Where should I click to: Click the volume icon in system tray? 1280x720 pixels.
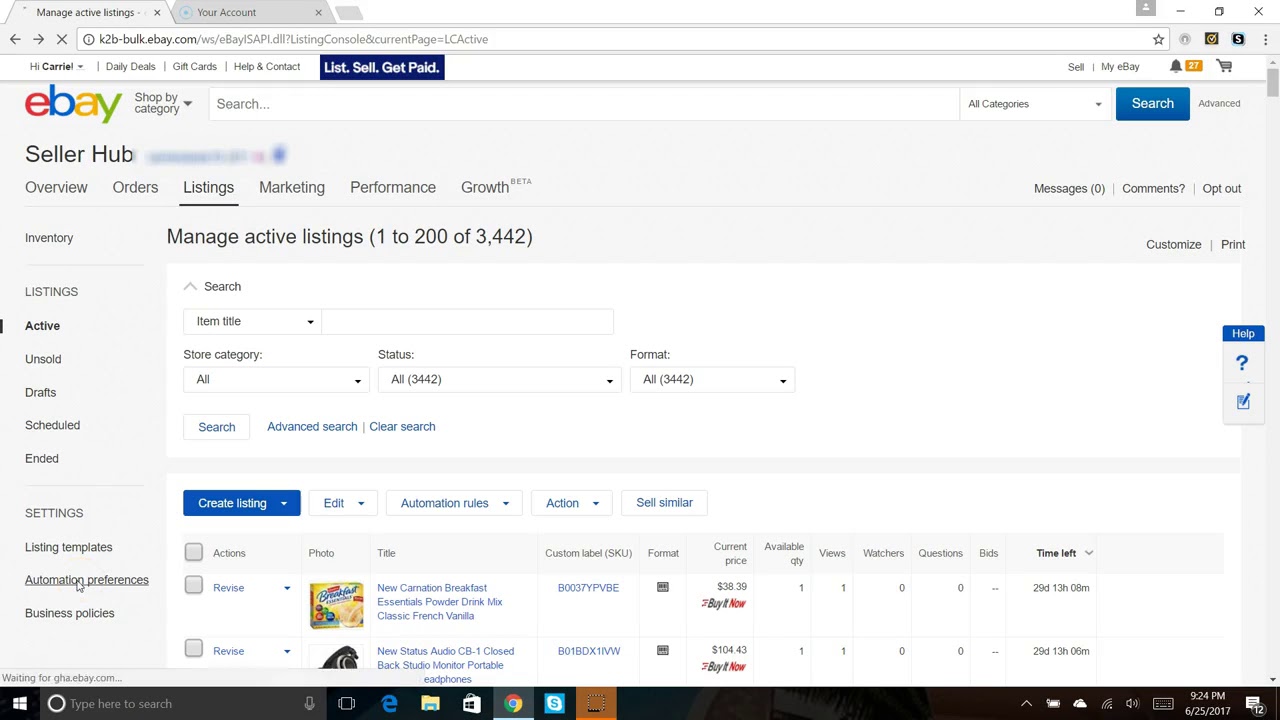click(1132, 704)
